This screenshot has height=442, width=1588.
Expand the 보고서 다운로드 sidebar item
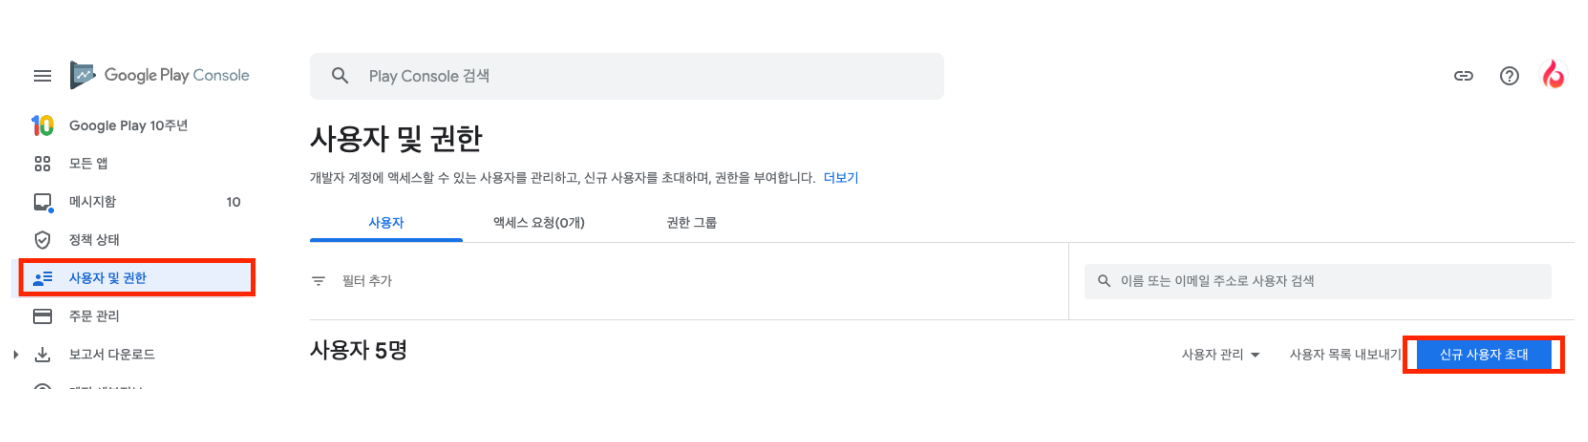[16, 354]
